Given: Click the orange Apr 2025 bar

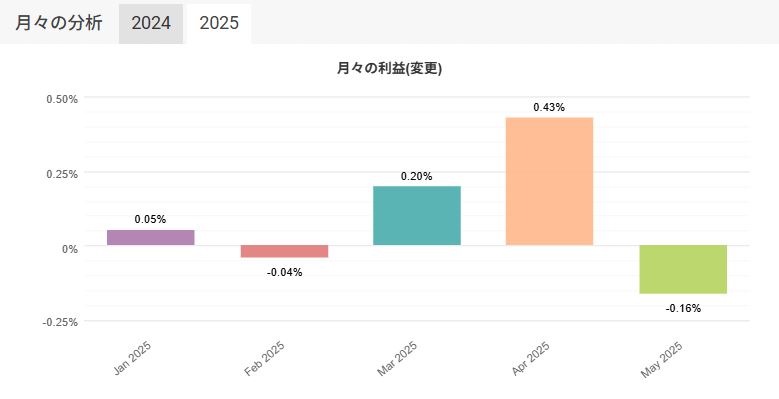Looking at the screenshot, I should pyautogui.click(x=549, y=181).
